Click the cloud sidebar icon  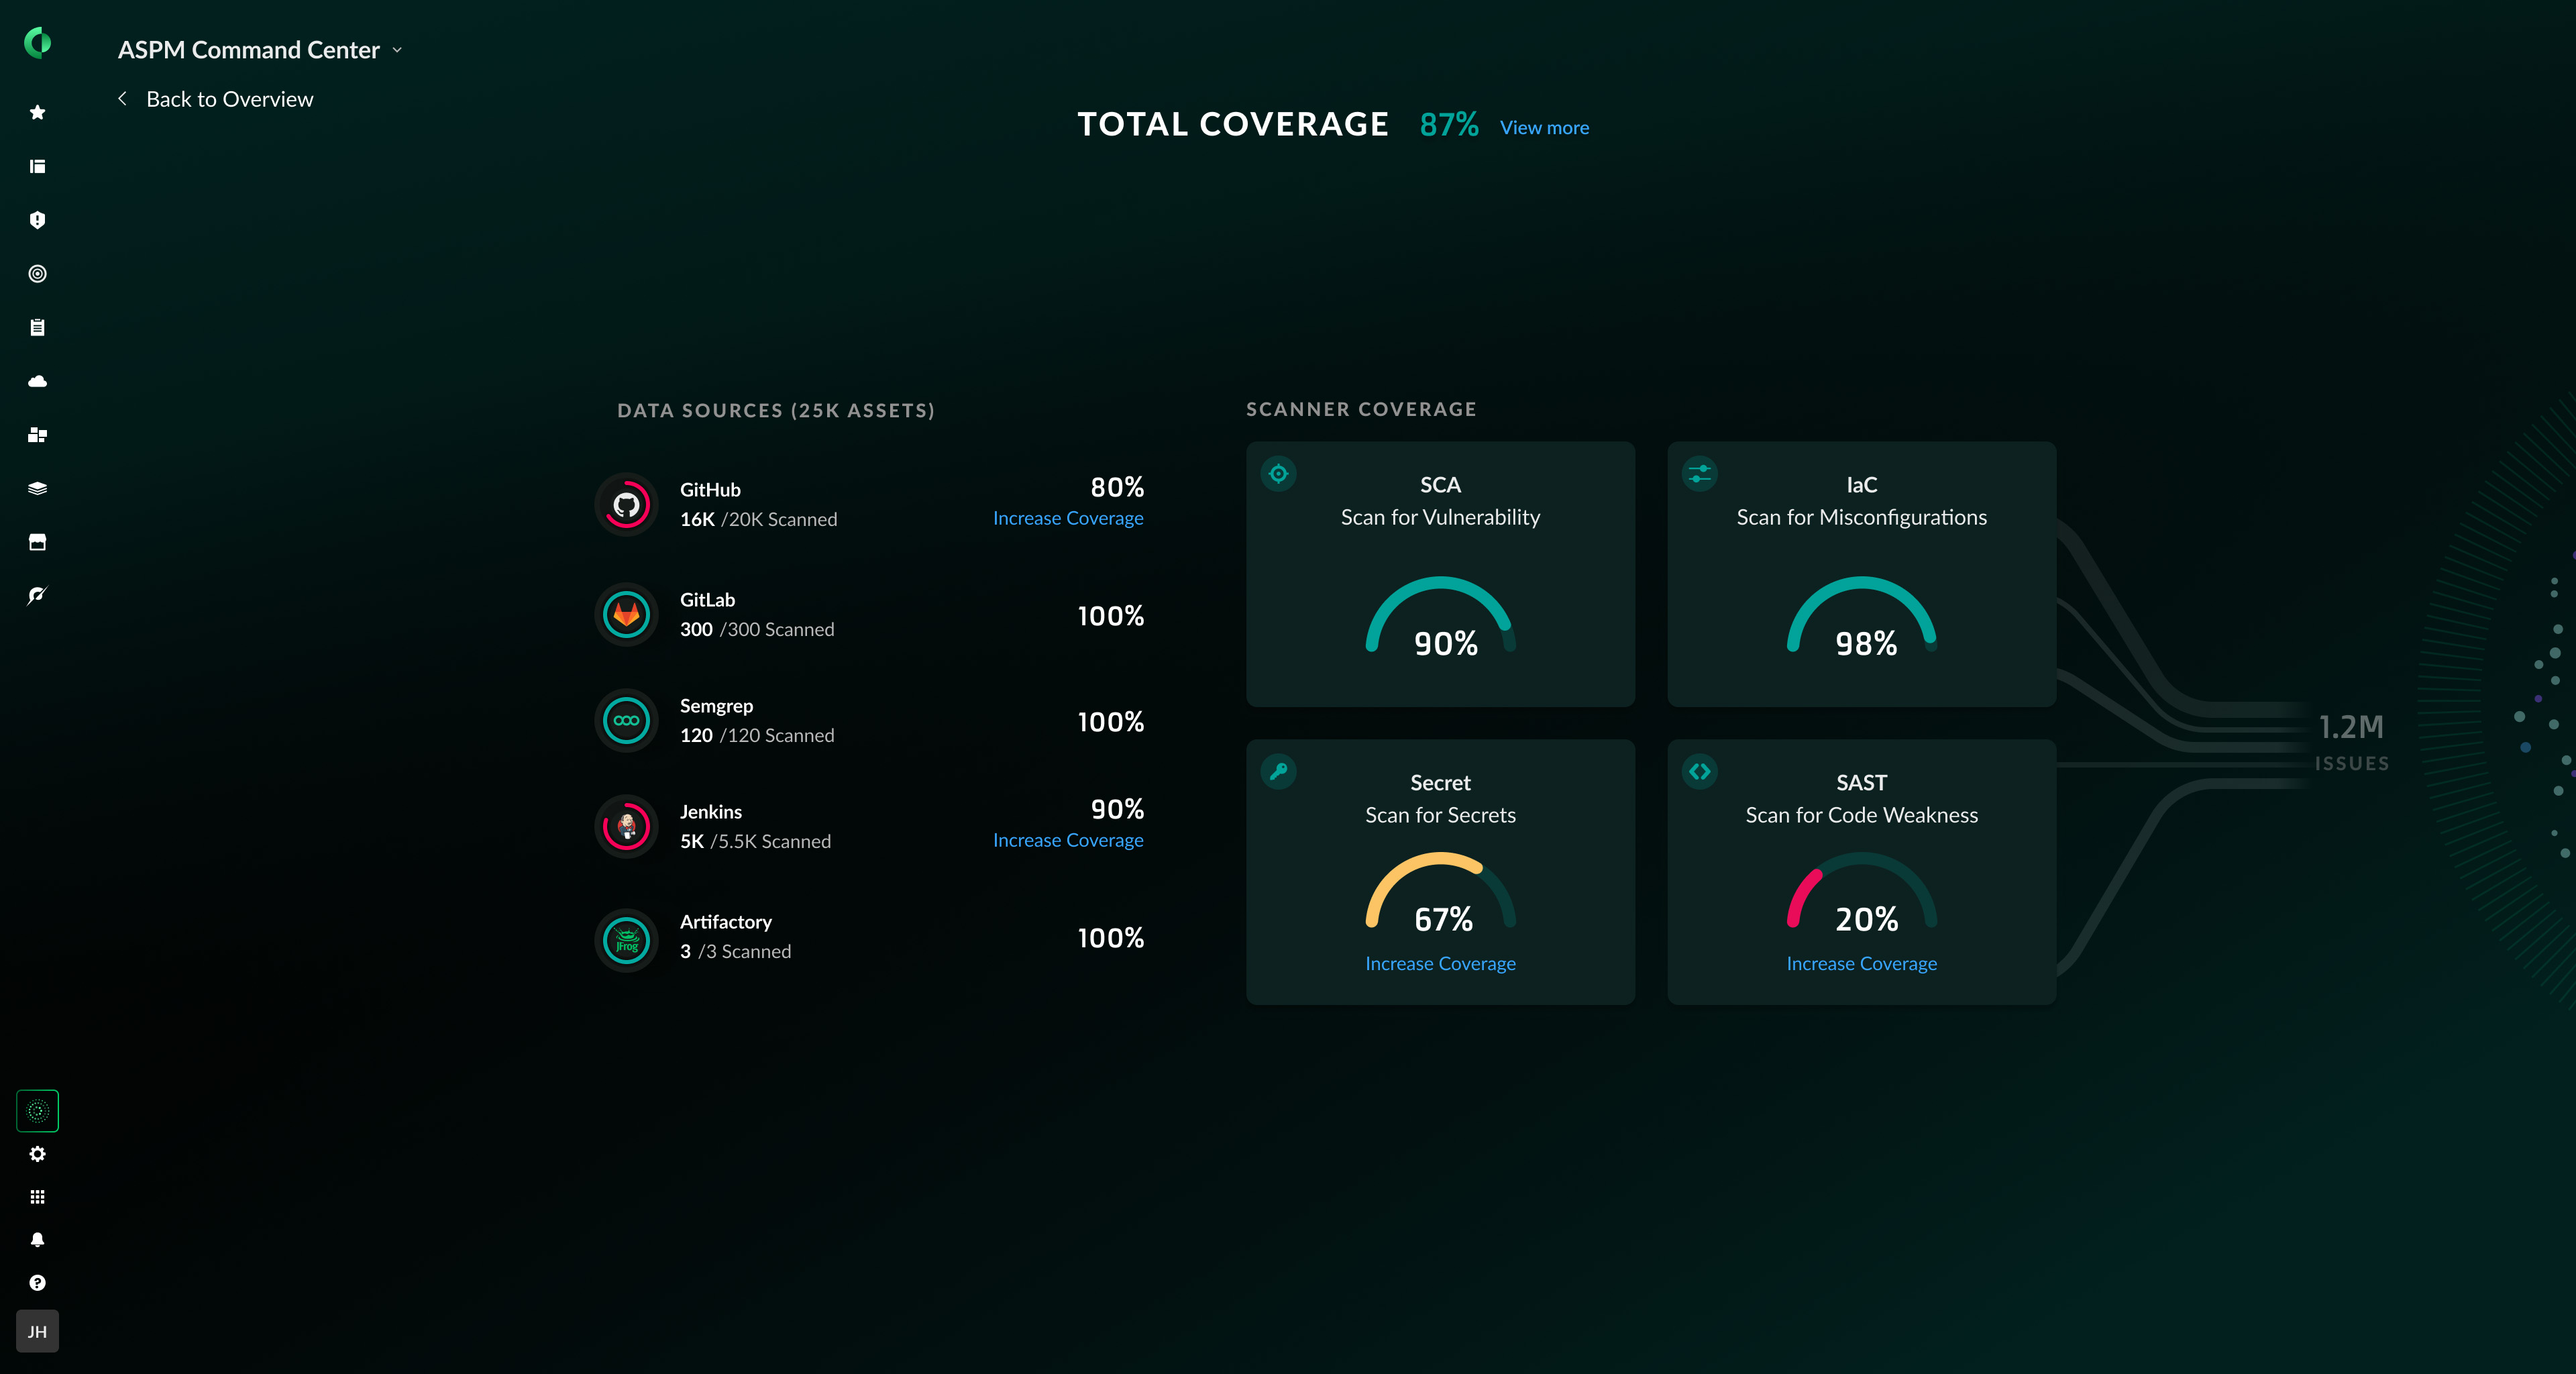37,381
